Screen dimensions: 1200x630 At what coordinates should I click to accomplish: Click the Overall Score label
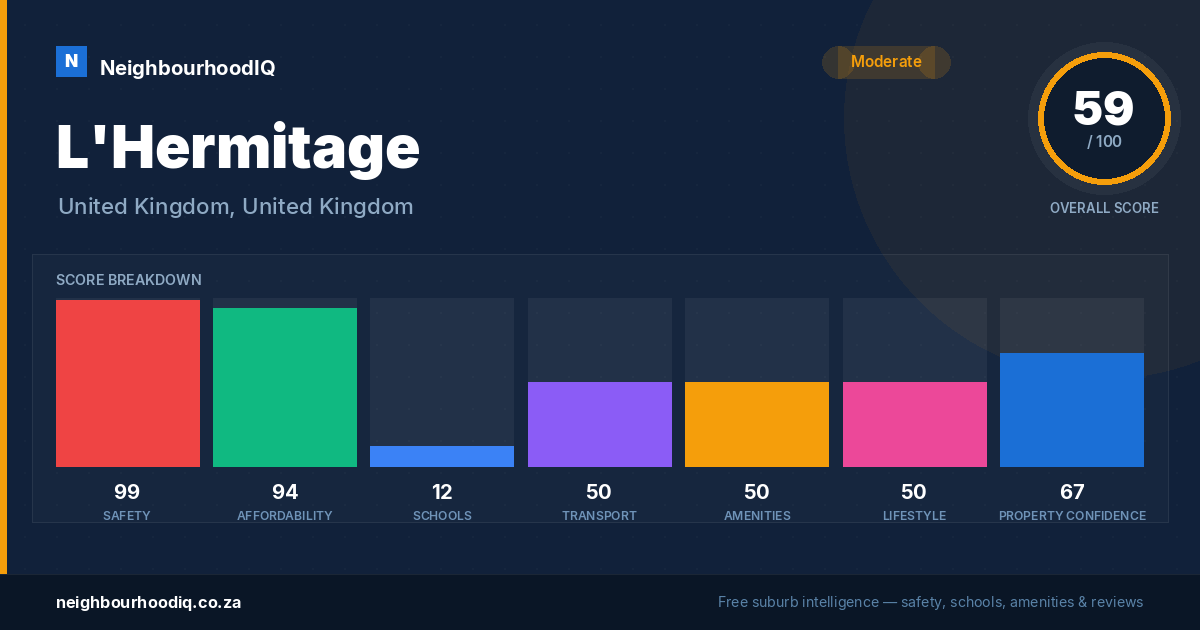[1104, 208]
